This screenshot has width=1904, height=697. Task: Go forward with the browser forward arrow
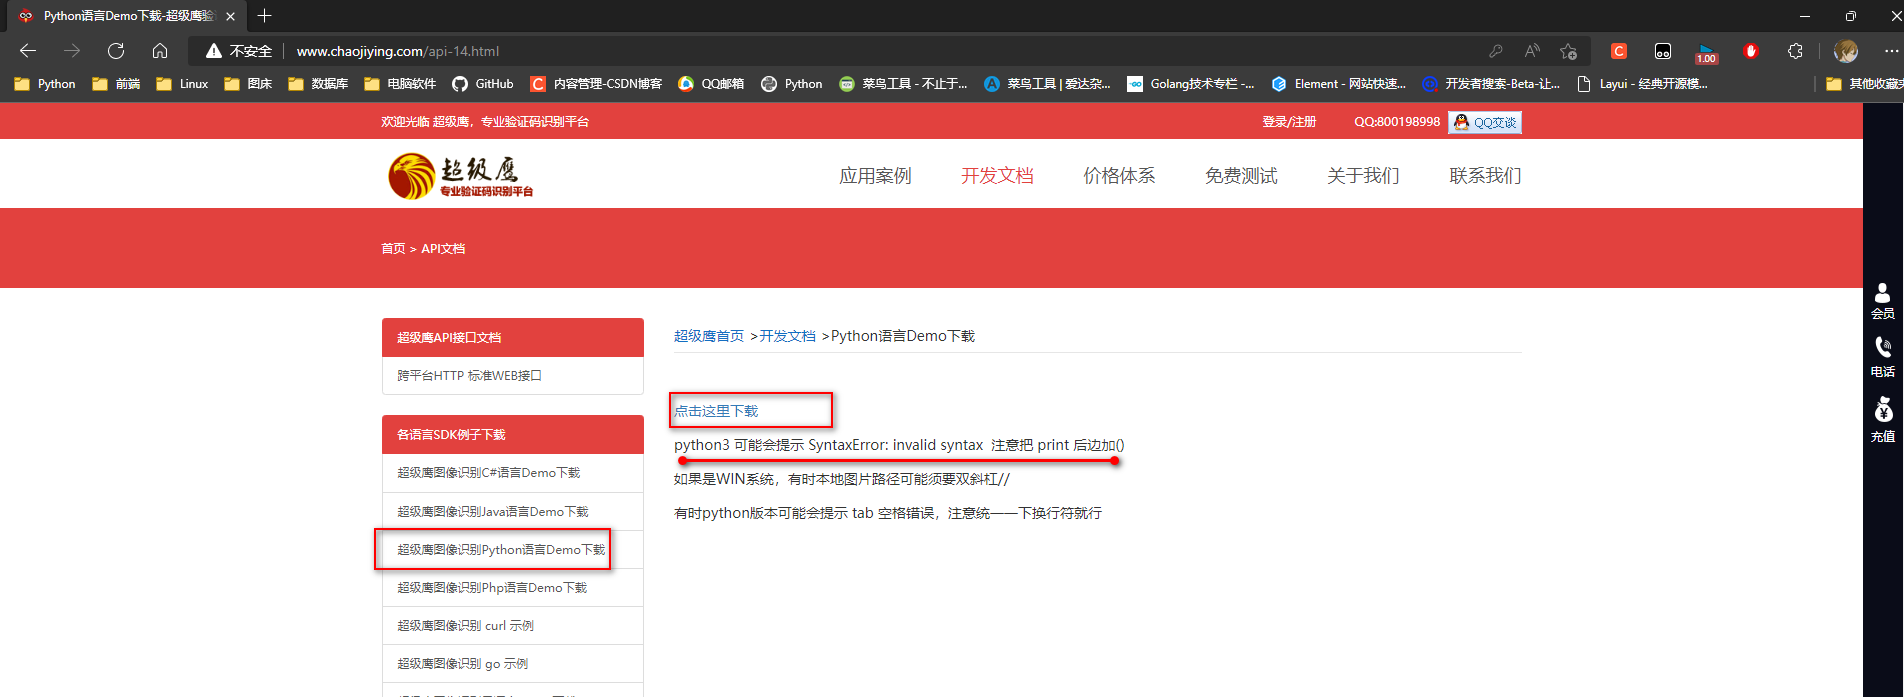[x=72, y=51]
